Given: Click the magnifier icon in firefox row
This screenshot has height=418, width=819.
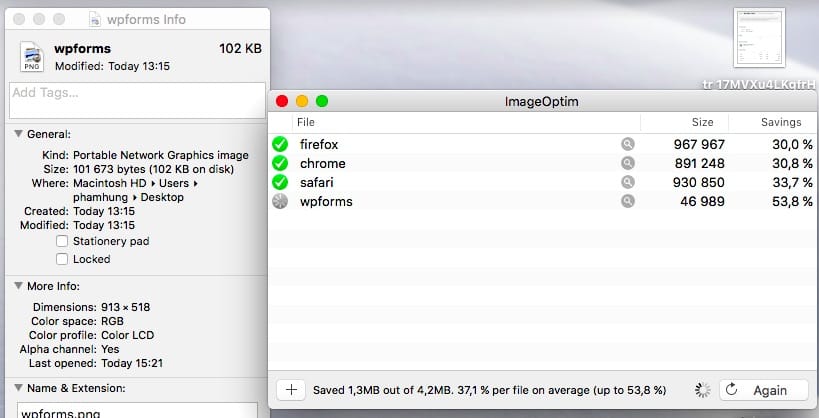Looking at the screenshot, I should [x=627, y=145].
